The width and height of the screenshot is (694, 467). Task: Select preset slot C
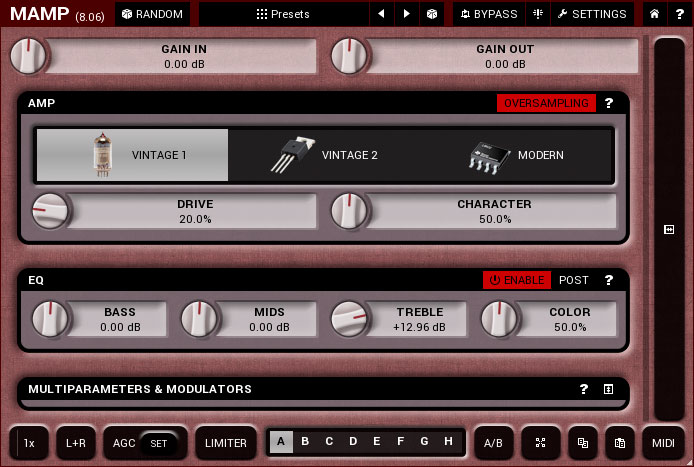(329, 442)
